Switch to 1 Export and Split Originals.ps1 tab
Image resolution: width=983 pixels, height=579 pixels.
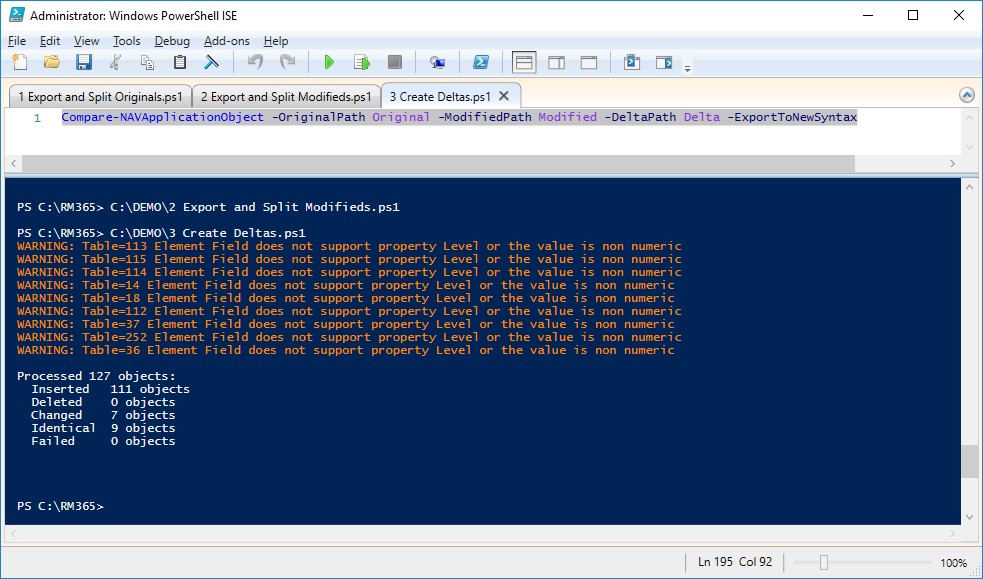tap(100, 96)
